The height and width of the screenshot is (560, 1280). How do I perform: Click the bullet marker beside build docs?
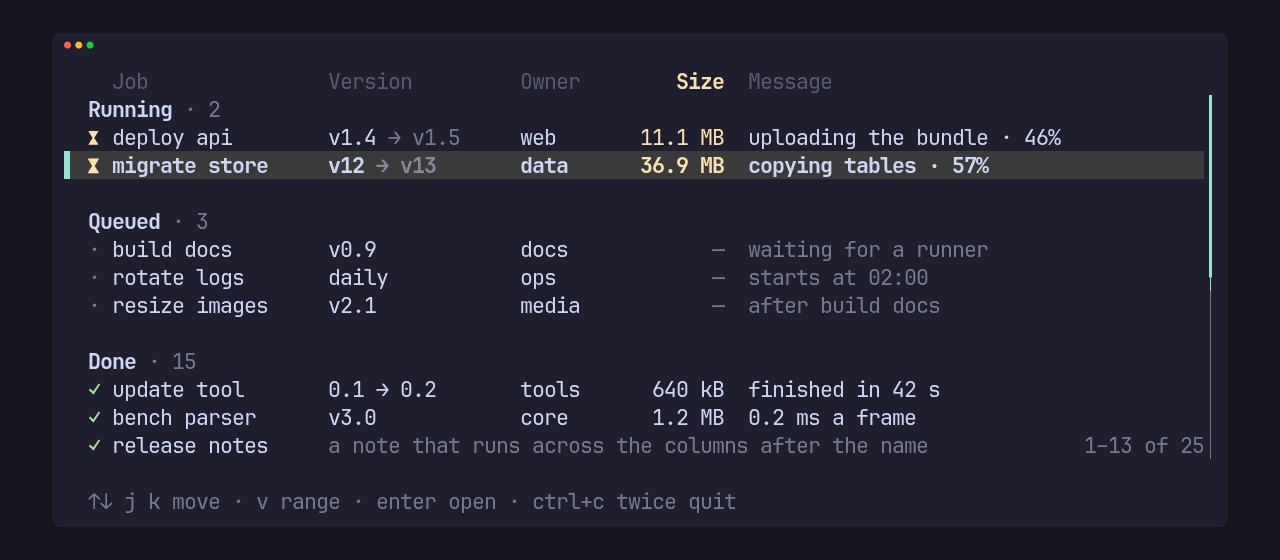pyautogui.click(x=94, y=250)
